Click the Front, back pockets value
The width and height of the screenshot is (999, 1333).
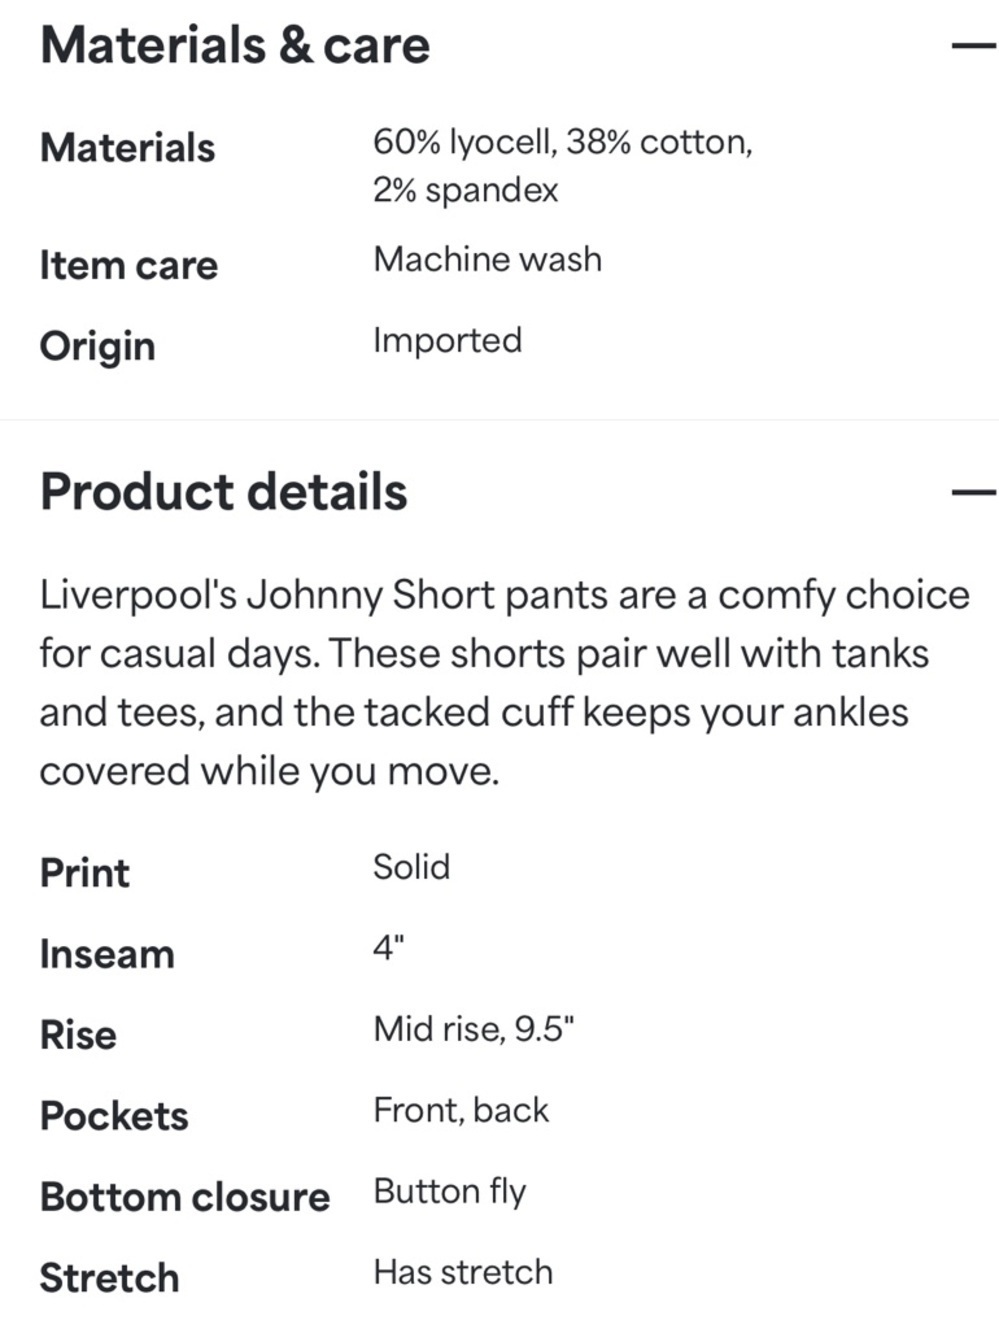click(461, 1110)
